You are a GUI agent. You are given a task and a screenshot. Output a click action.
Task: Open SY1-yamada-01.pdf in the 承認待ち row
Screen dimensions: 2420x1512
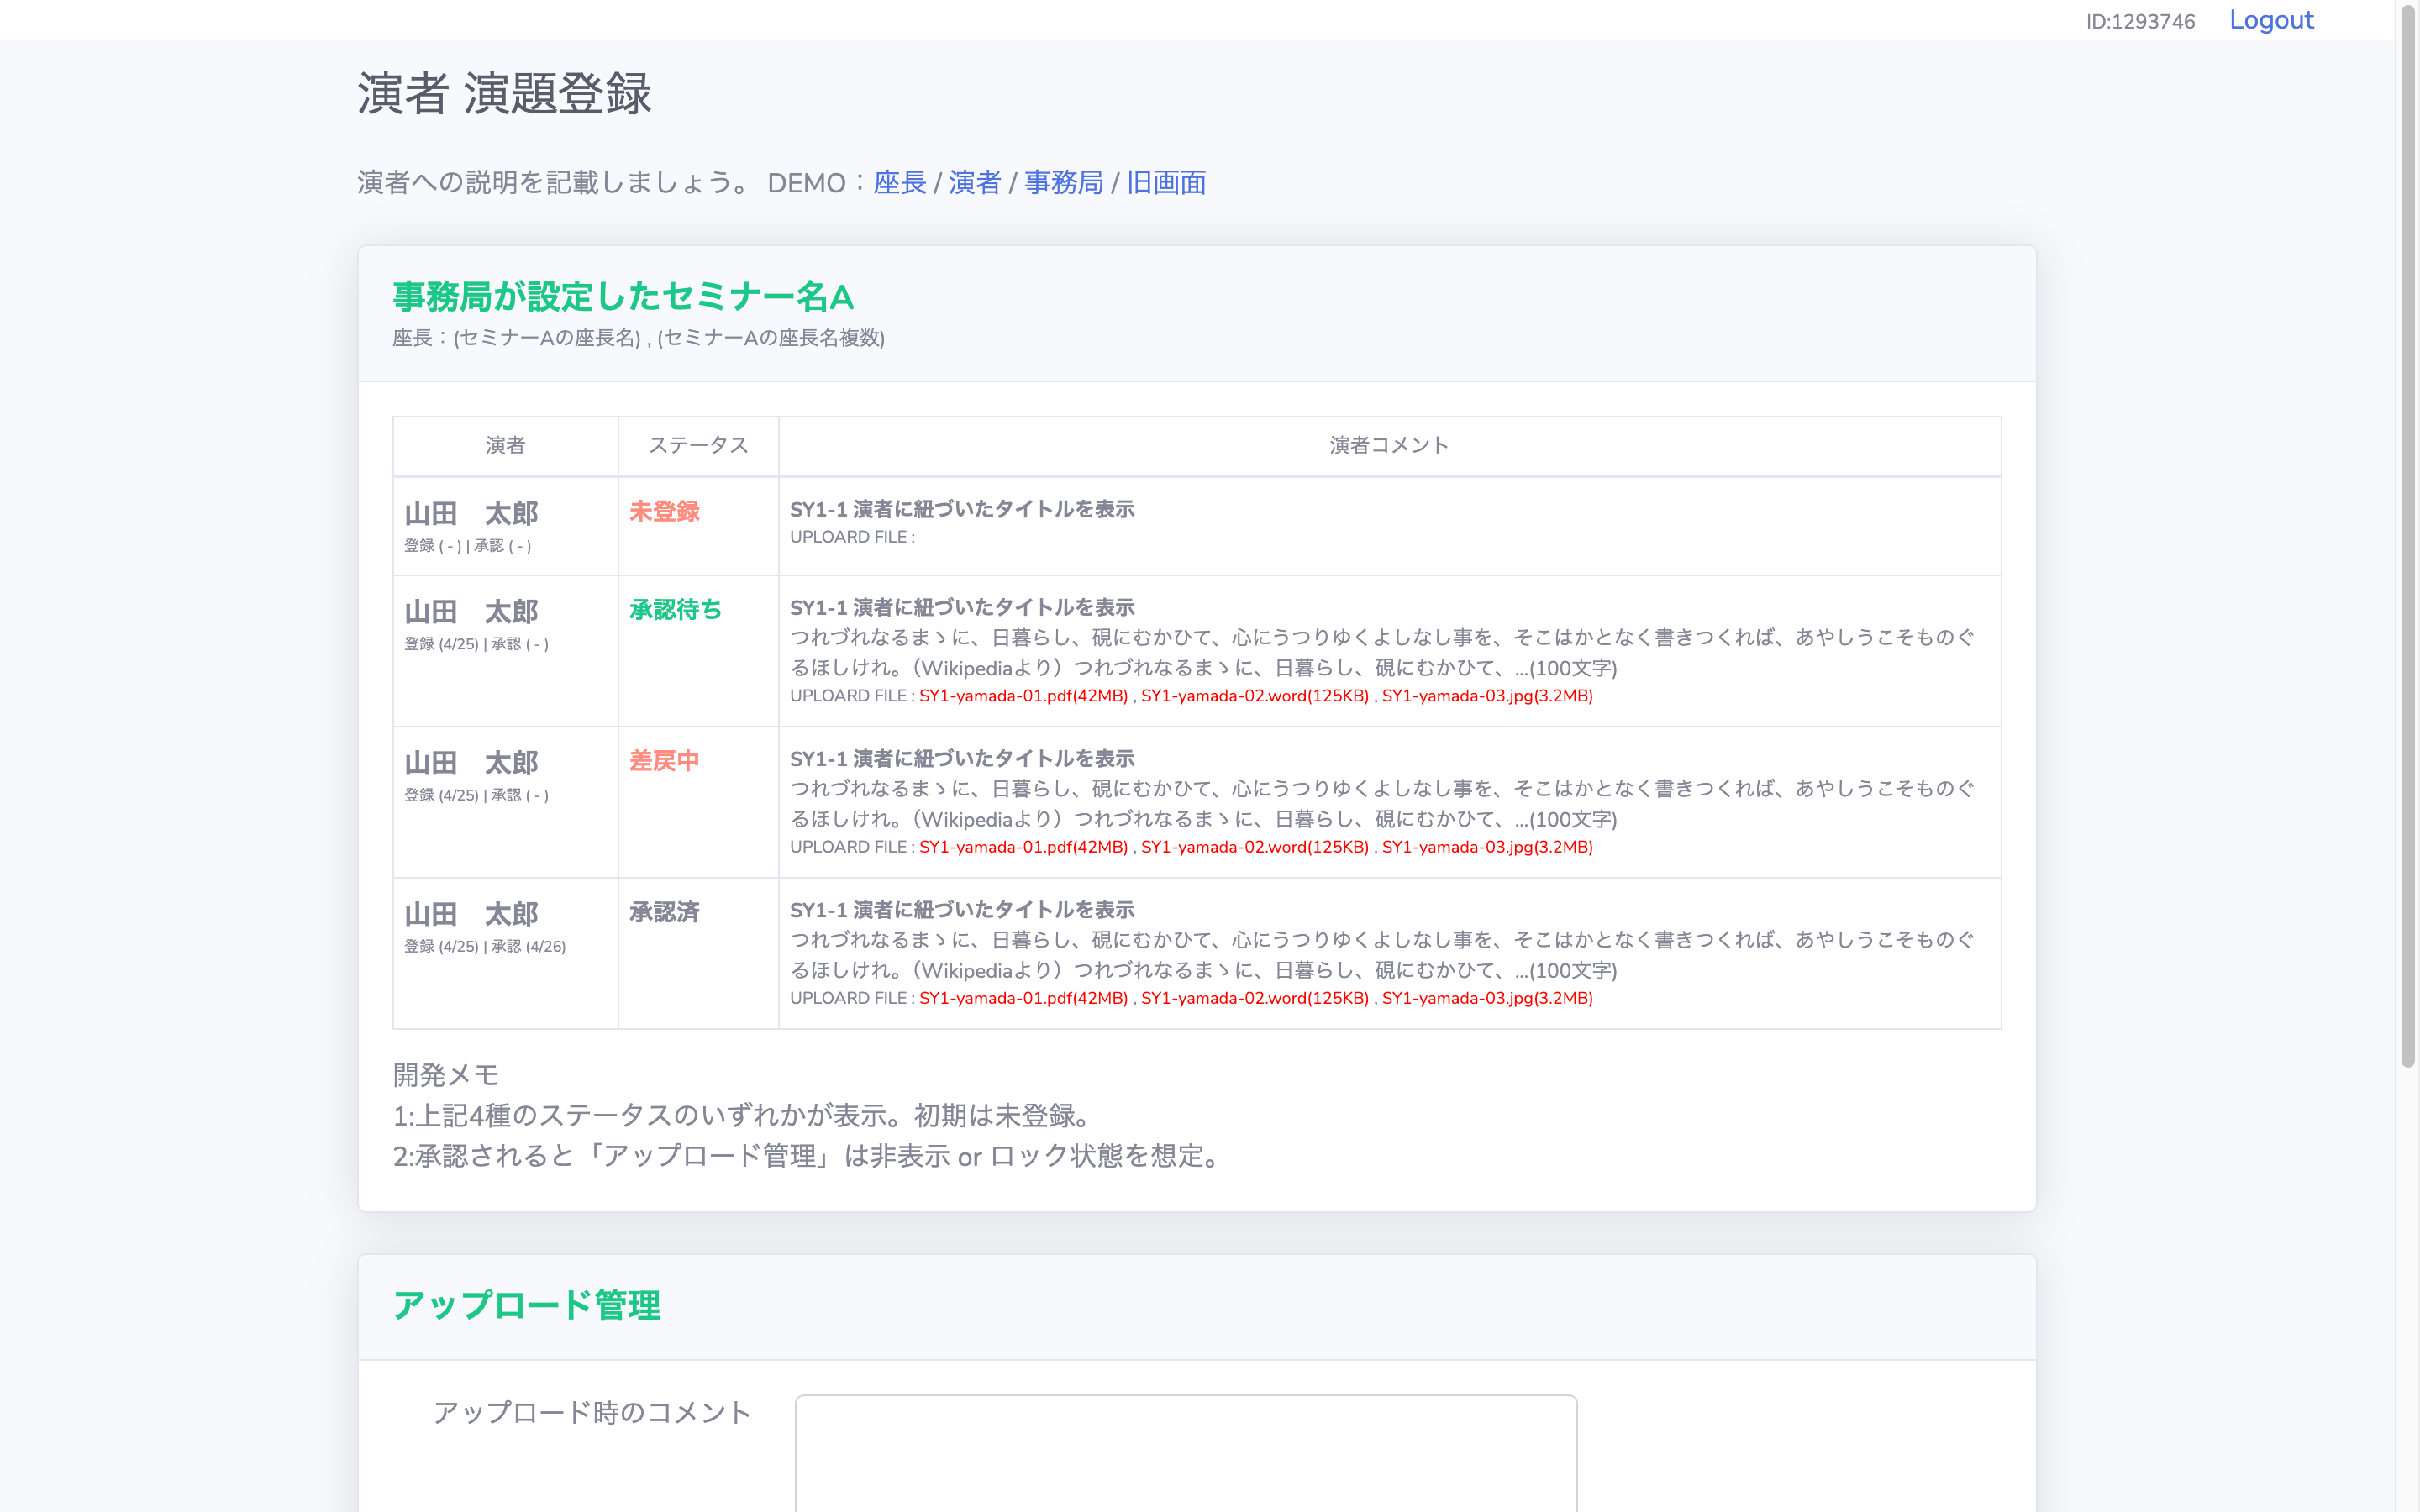[1022, 696]
